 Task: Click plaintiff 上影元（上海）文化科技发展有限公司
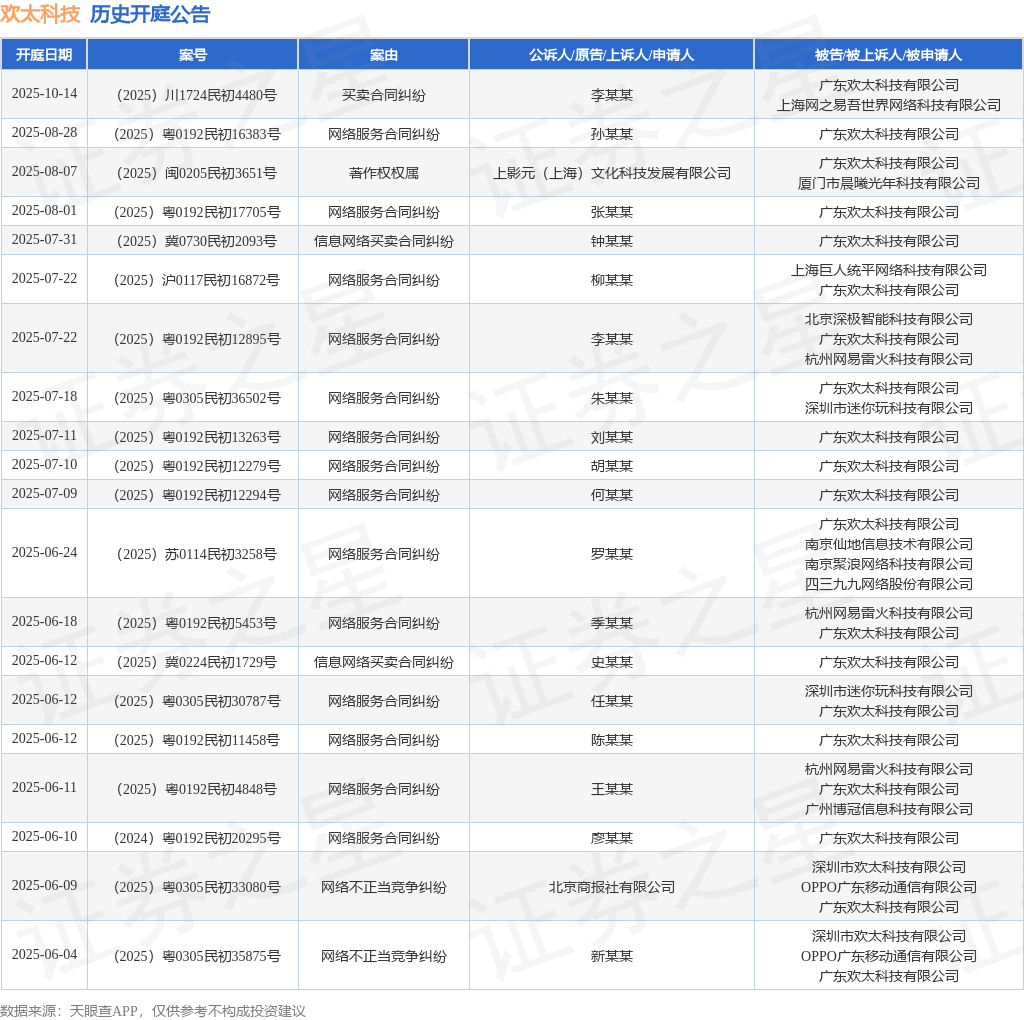(611, 174)
